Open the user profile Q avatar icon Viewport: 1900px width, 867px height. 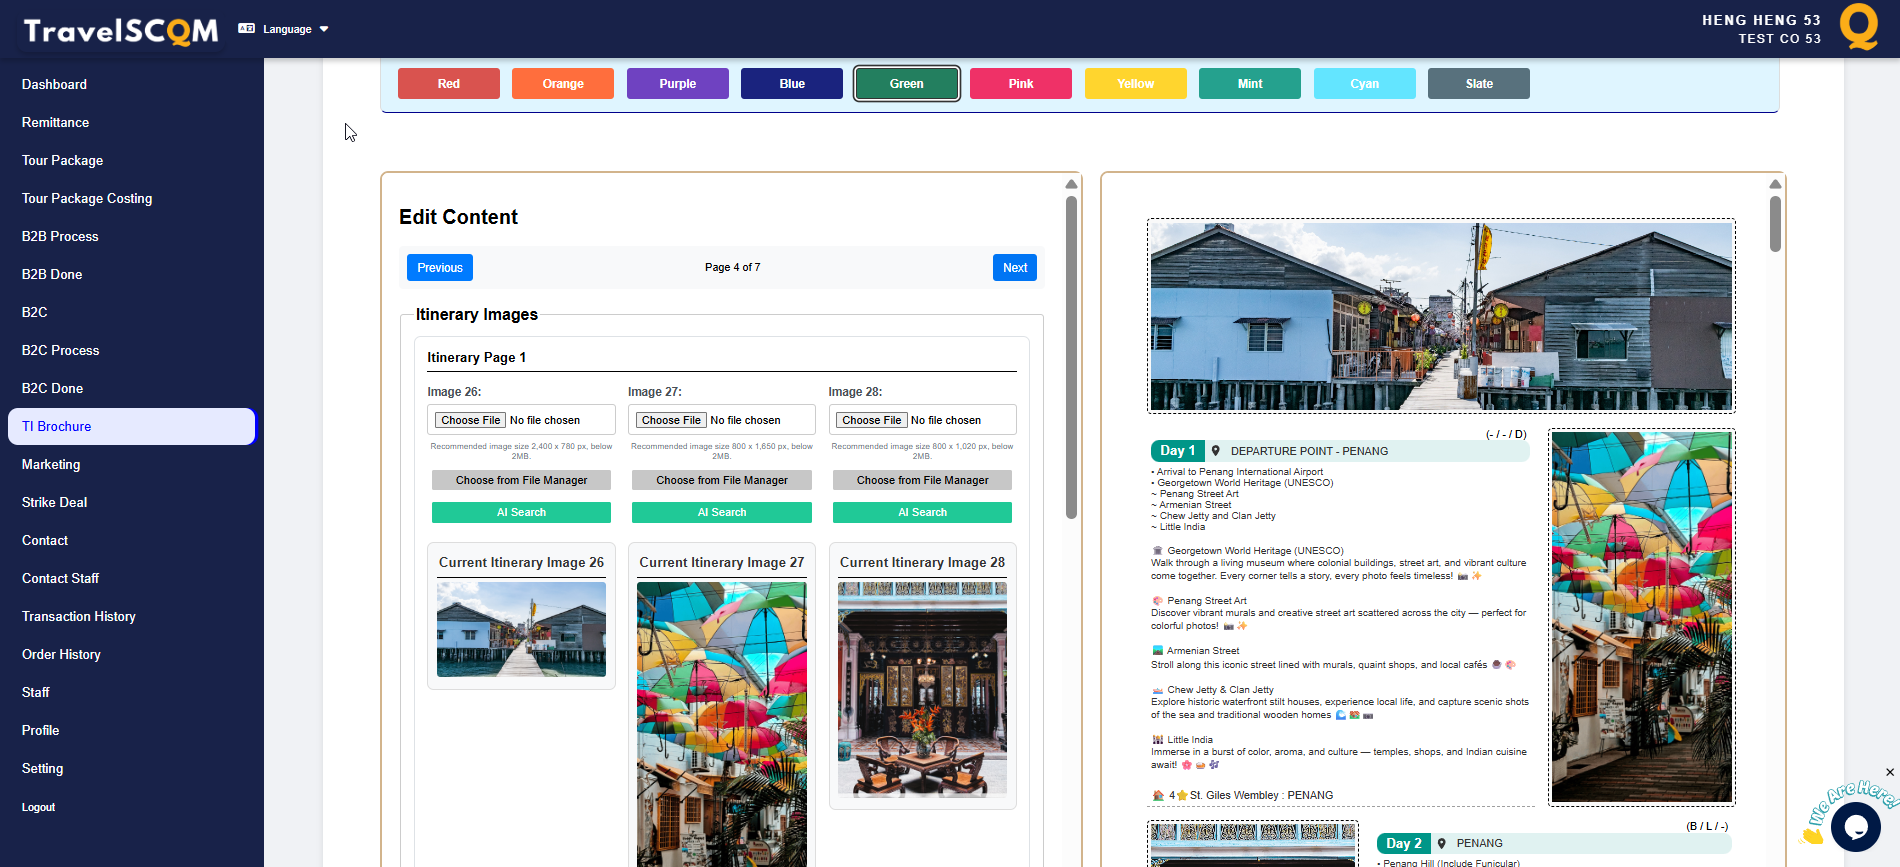(x=1858, y=27)
